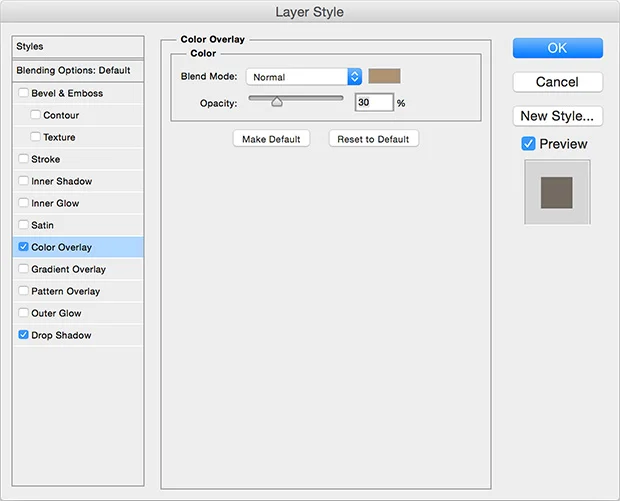Viewport: 620px width, 501px height.
Task: Select the Color Overlay label
Action: click(61, 247)
